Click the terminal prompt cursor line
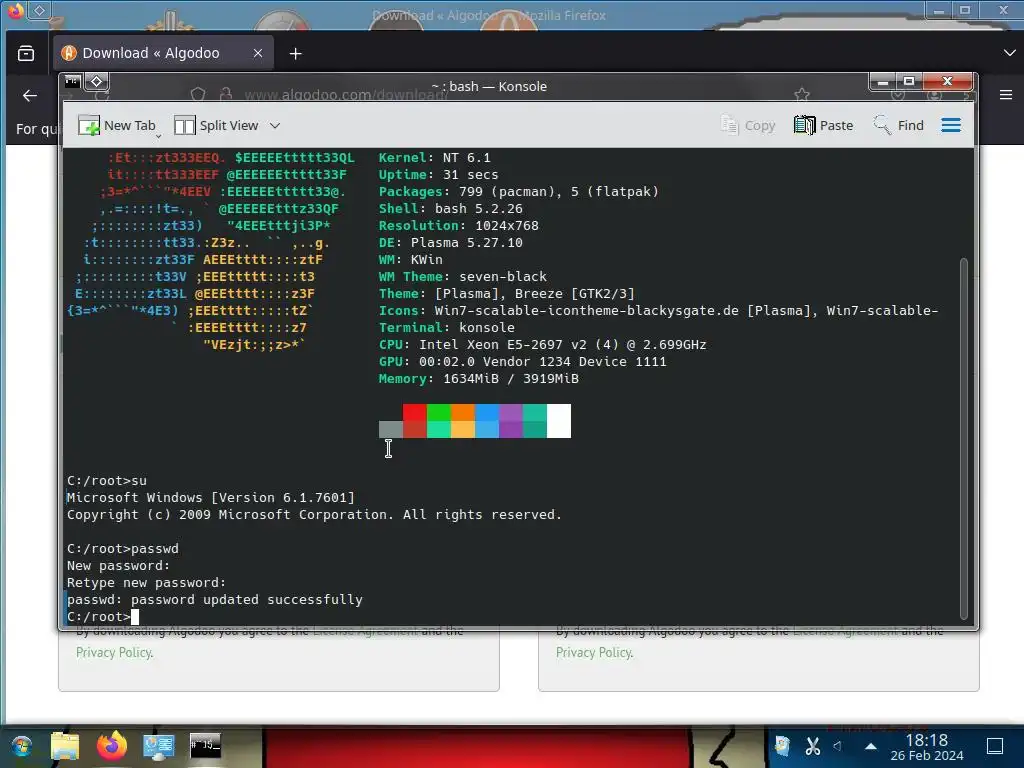 coord(103,616)
